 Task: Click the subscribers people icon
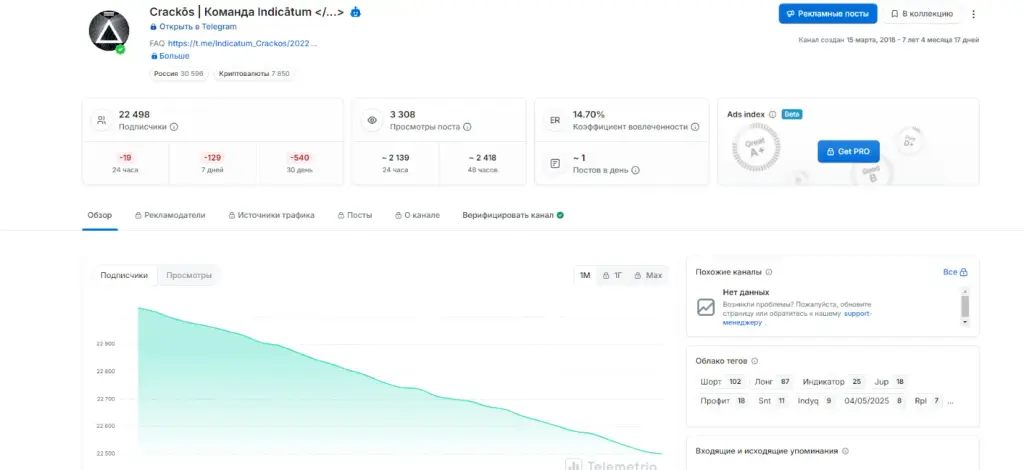[101, 120]
